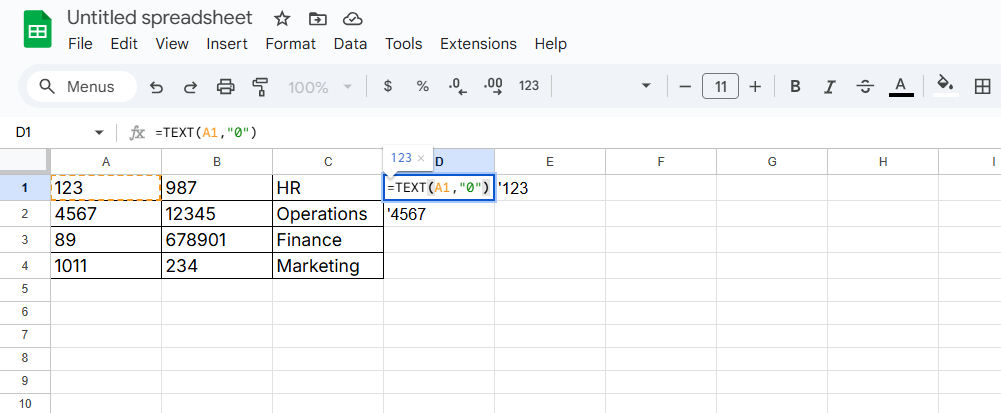The width and height of the screenshot is (1001, 413).
Task: Expand the zoom 100% dropdown
Action: point(320,87)
